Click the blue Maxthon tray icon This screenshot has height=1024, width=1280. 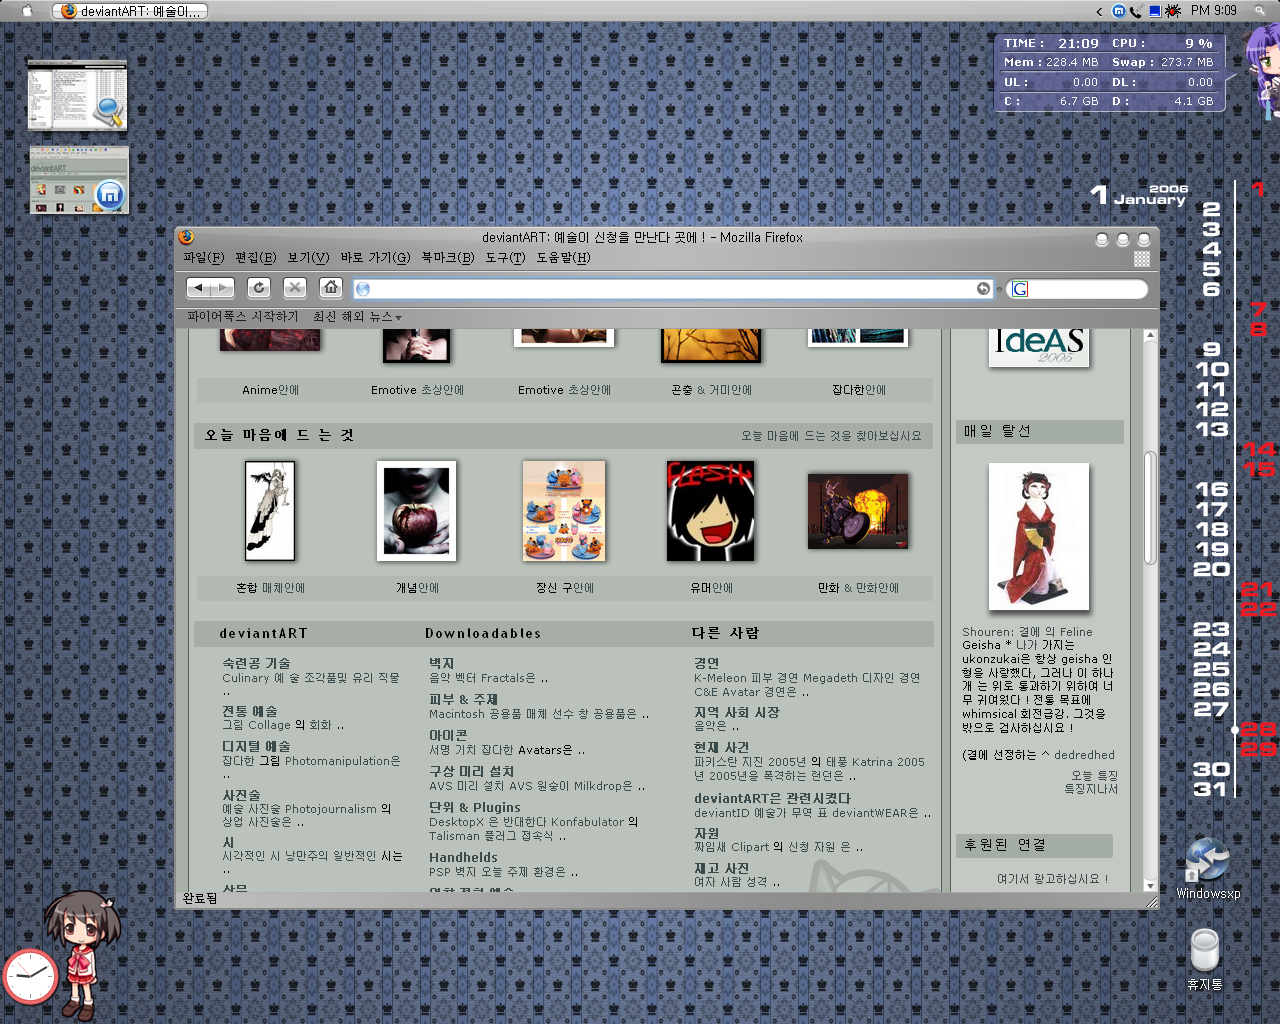1119,11
